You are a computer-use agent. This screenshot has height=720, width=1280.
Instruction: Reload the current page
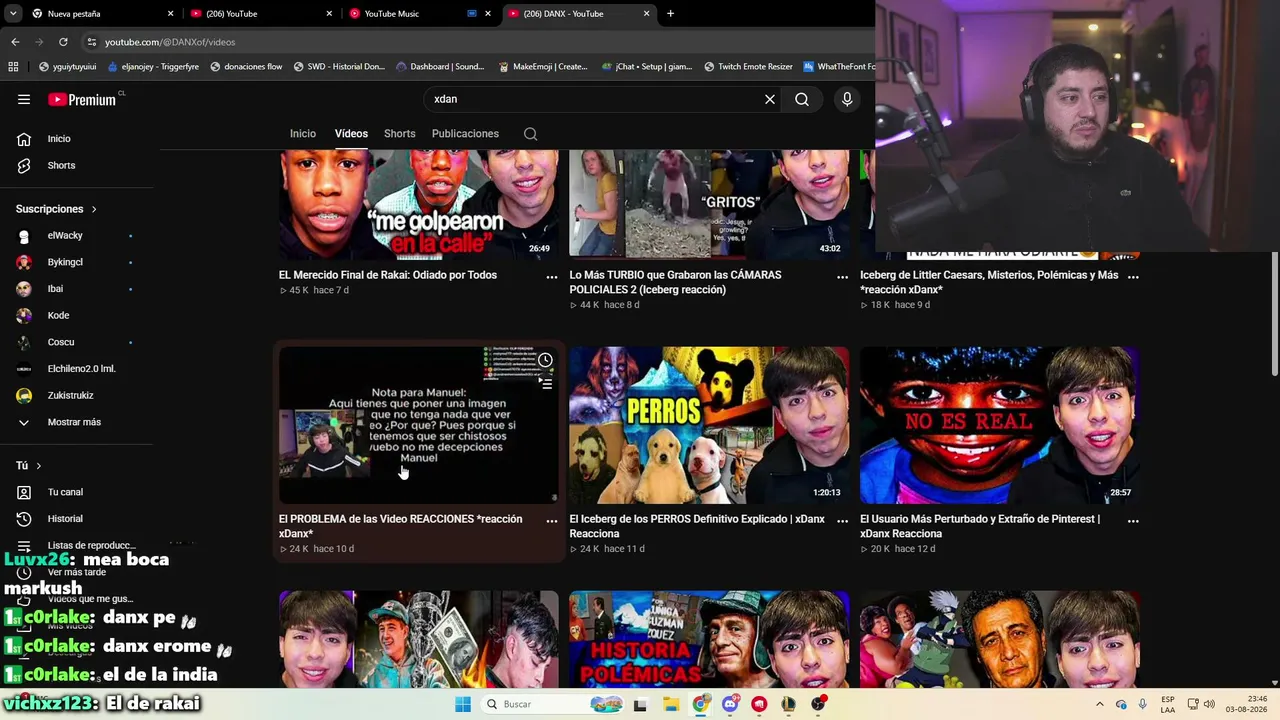pyautogui.click(x=63, y=42)
